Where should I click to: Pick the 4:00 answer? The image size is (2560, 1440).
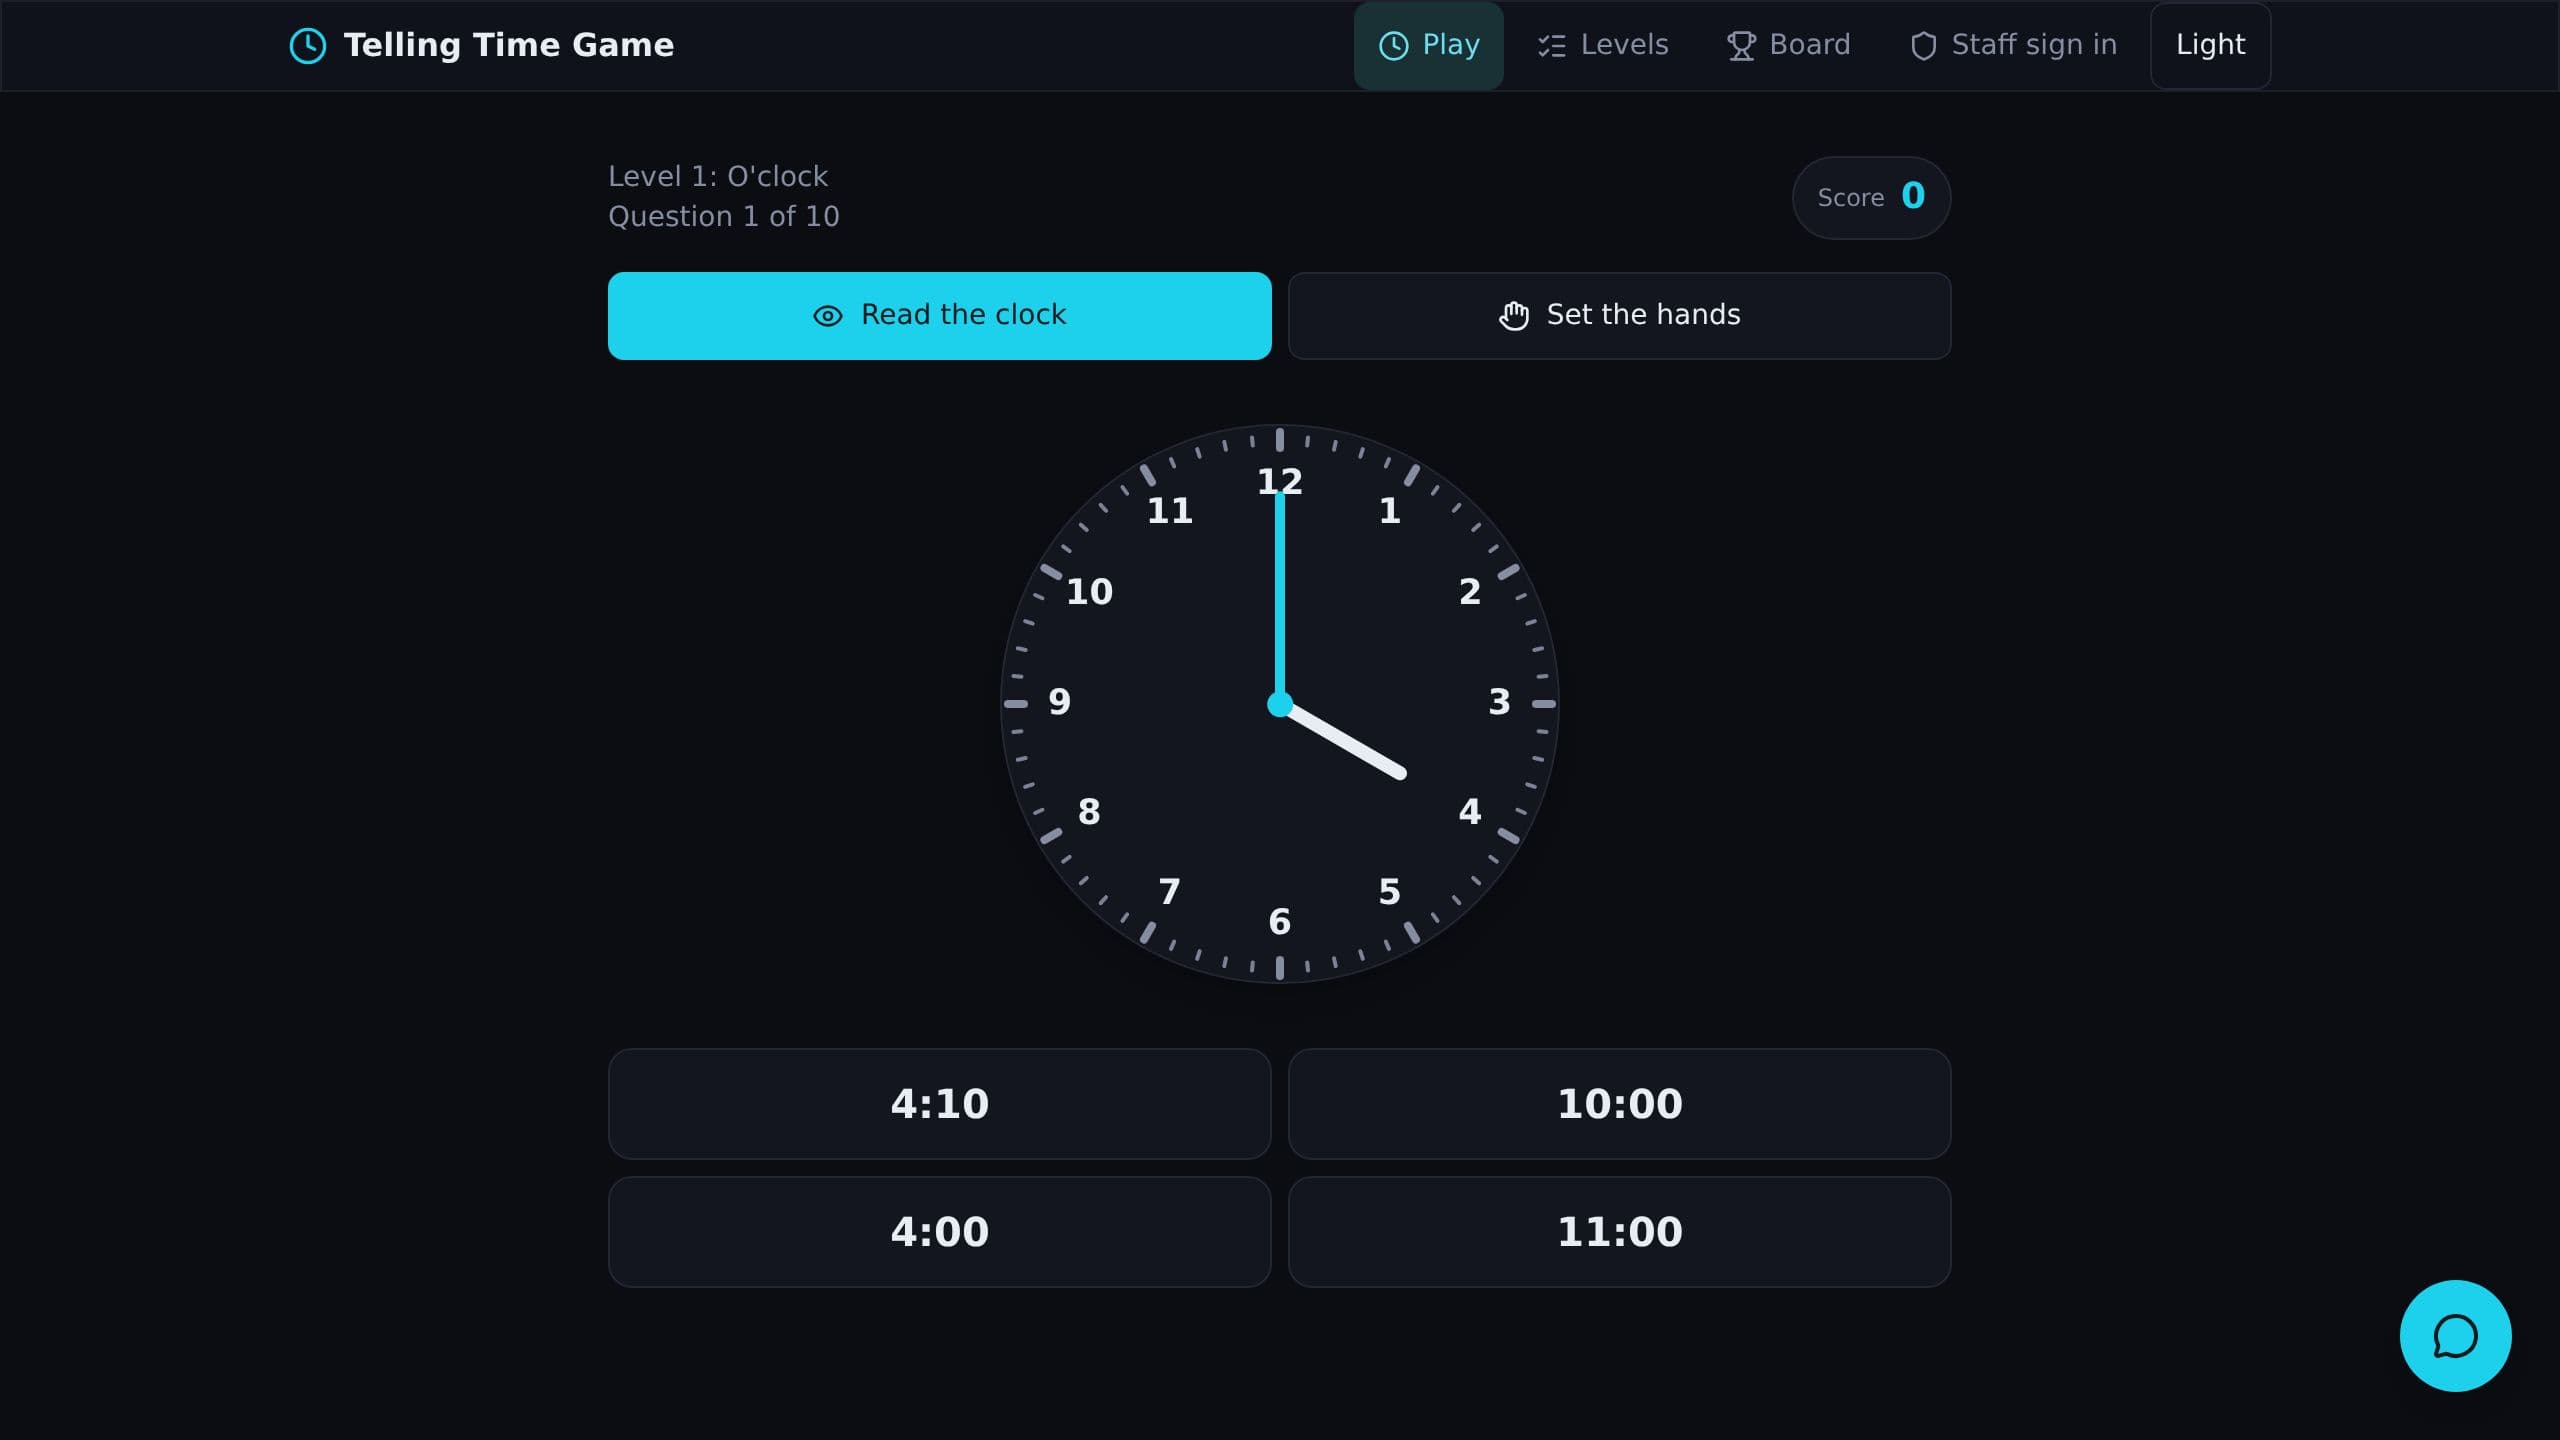pyautogui.click(x=939, y=1231)
